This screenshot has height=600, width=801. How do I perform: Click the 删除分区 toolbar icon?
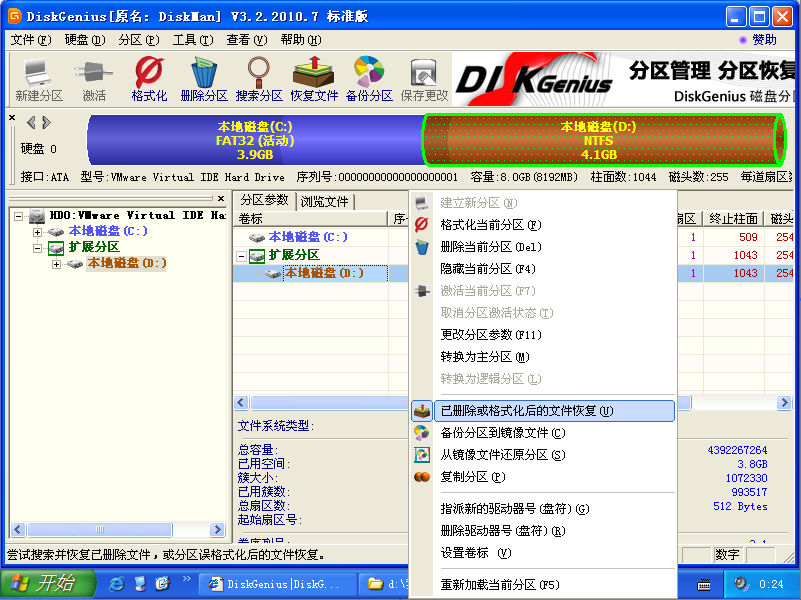204,79
